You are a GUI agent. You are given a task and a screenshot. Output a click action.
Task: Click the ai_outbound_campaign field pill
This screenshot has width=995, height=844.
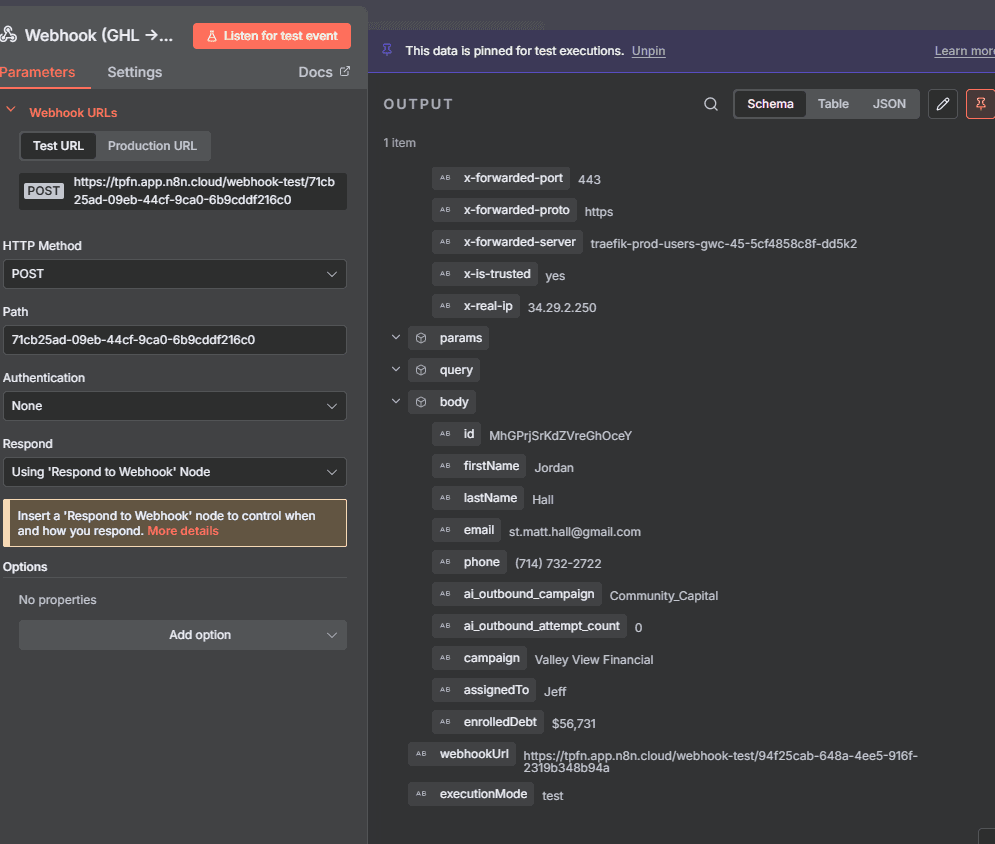[517, 594]
